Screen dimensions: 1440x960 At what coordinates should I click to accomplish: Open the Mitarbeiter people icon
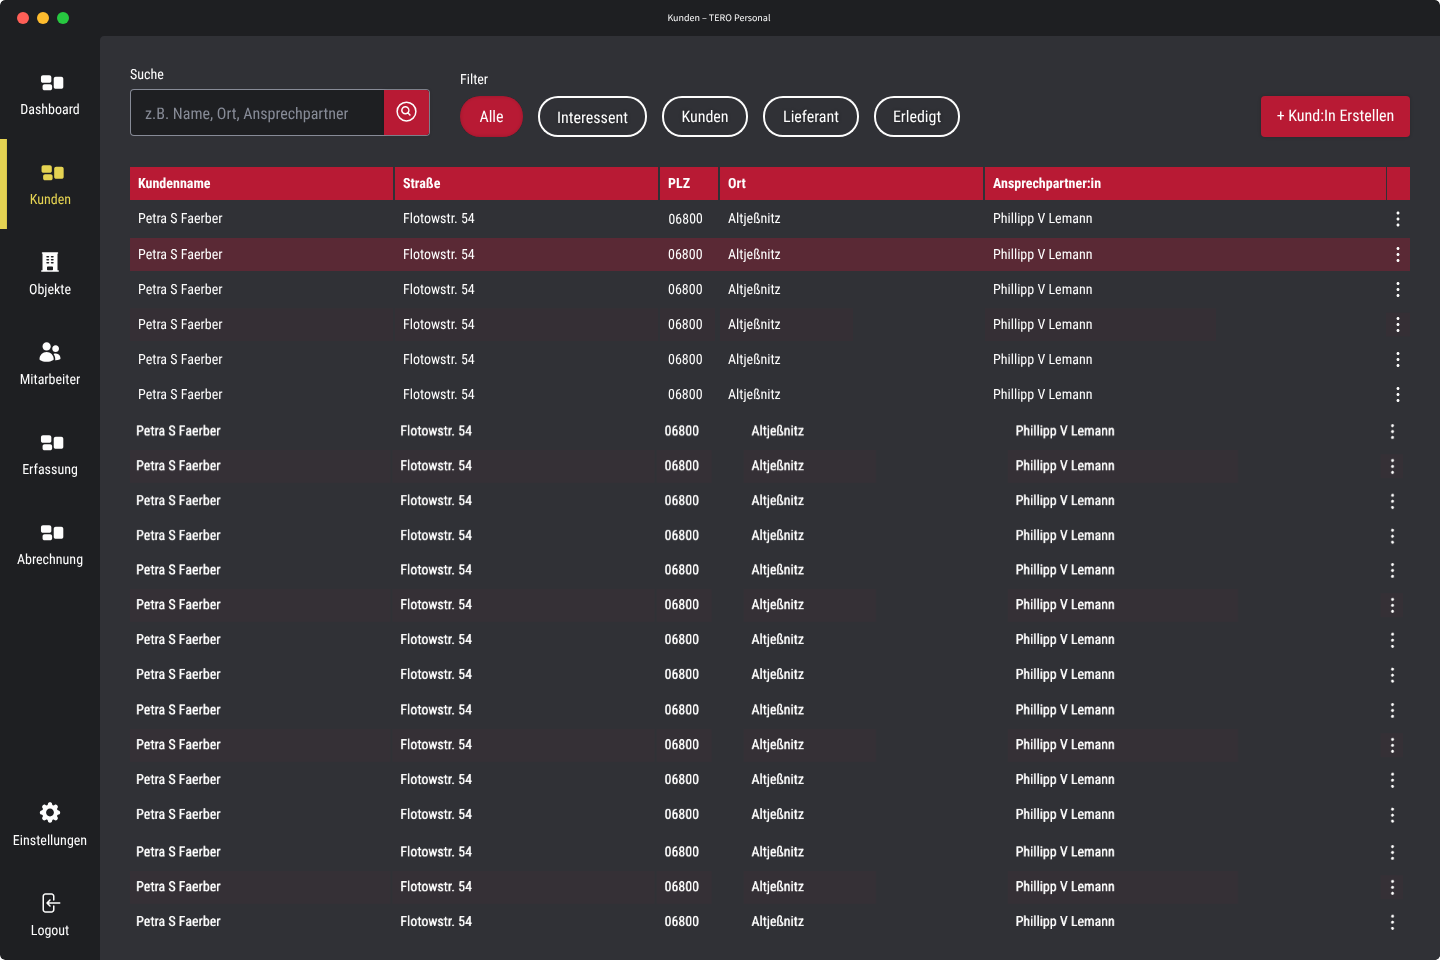coord(50,352)
